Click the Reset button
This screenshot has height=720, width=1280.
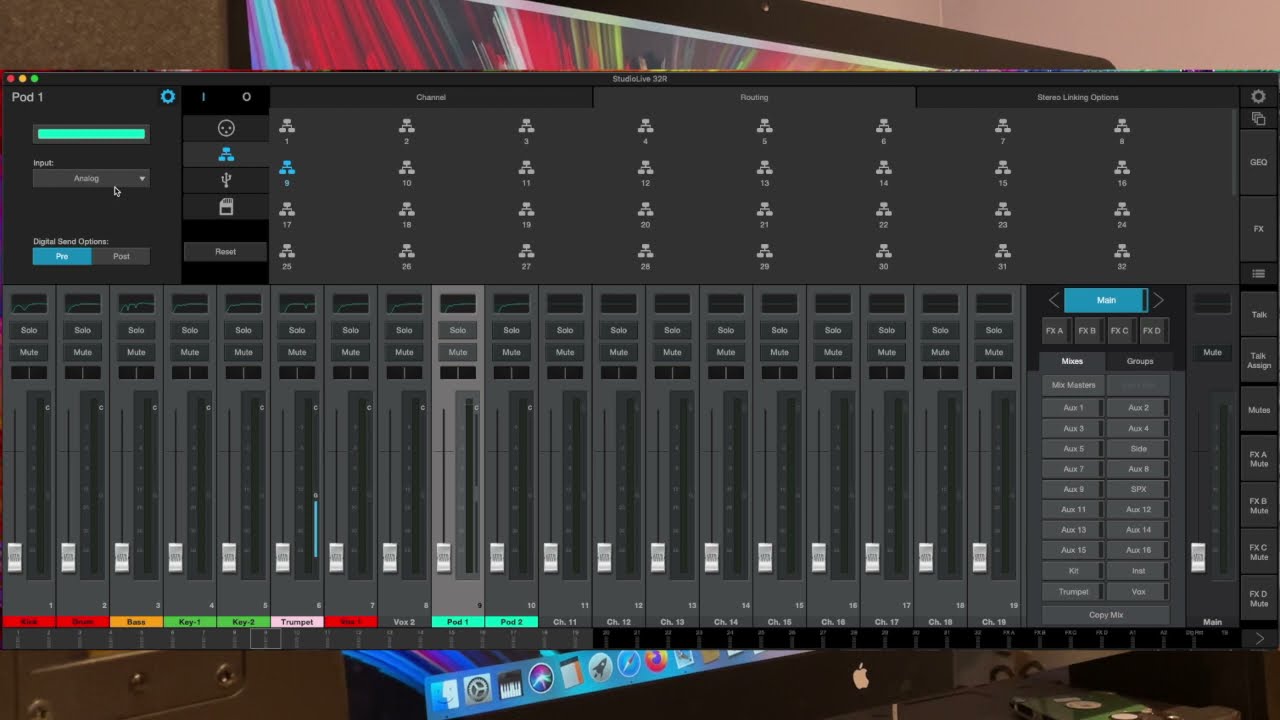pos(226,252)
